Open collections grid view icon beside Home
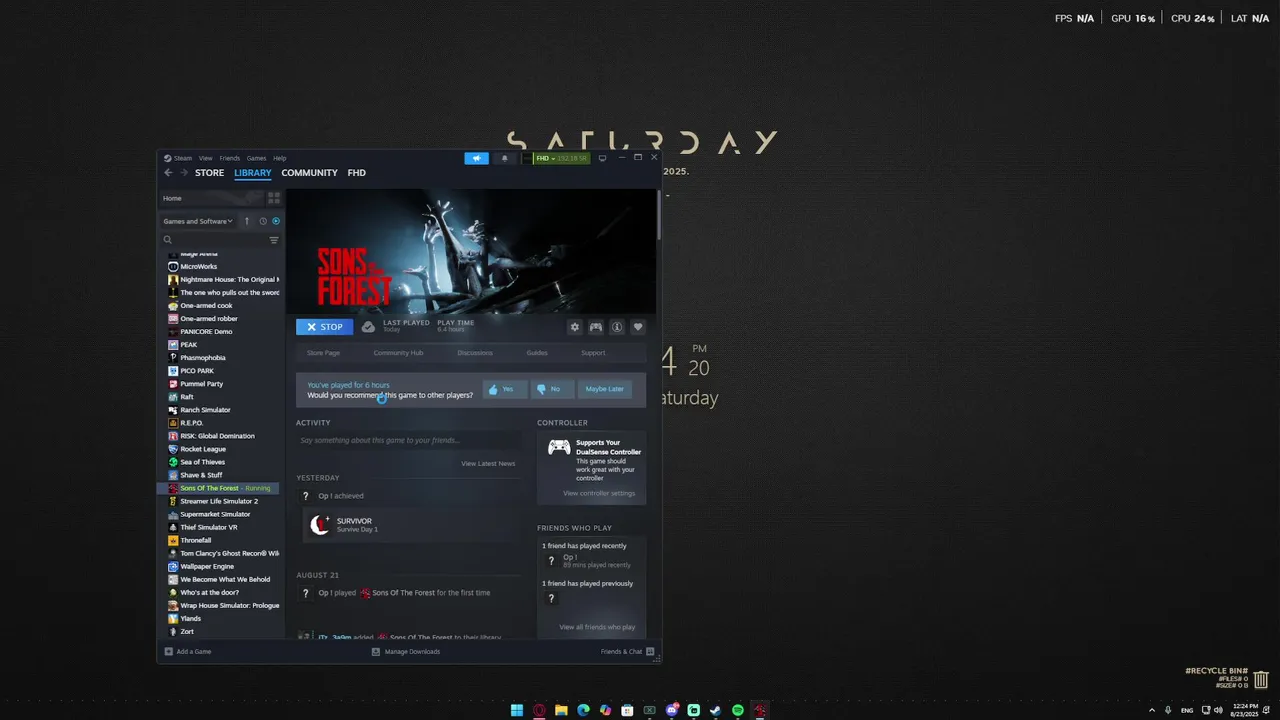The height and width of the screenshot is (720, 1280). pos(274,198)
